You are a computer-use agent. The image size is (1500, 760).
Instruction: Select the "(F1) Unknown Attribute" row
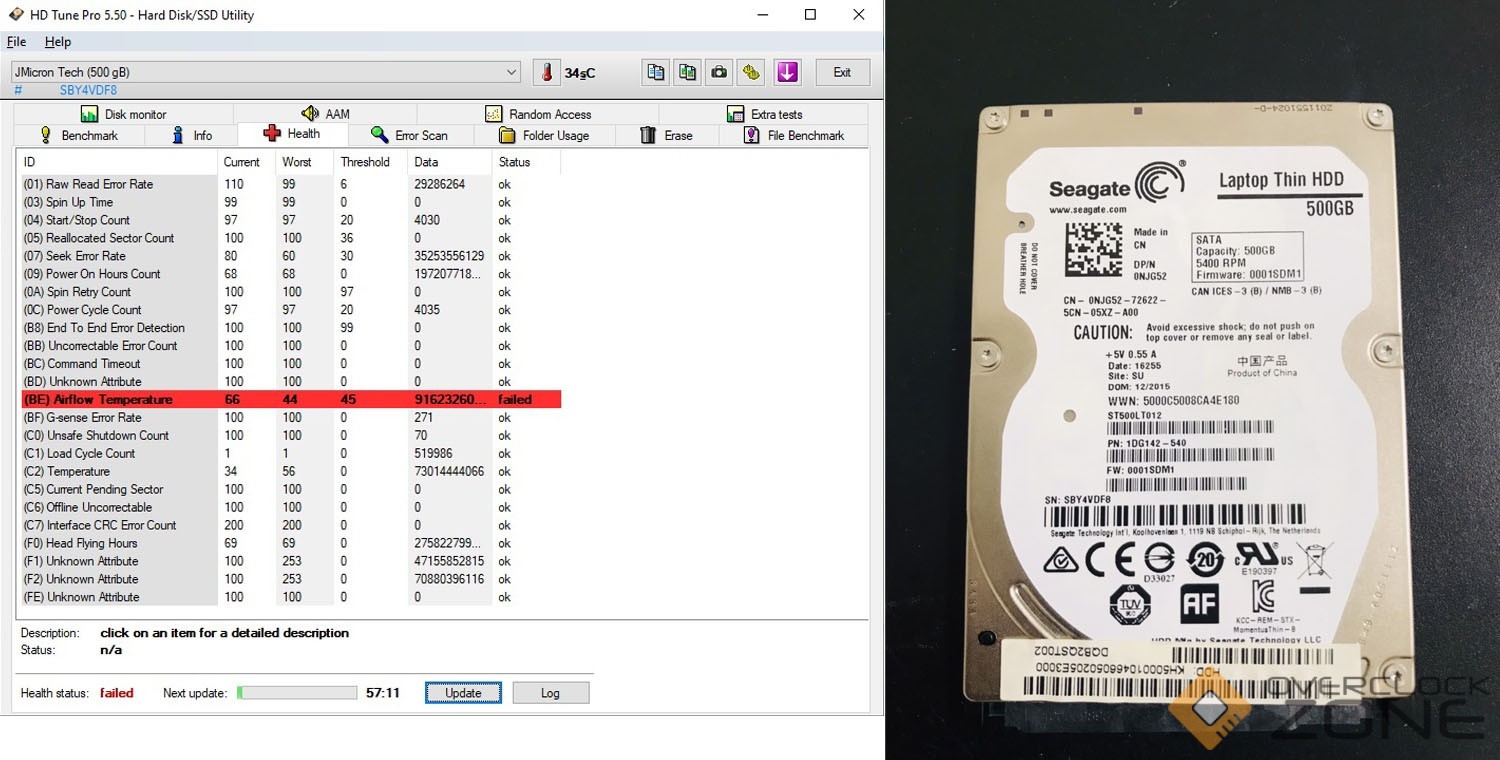pyautogui.click(x=290, y=562)
